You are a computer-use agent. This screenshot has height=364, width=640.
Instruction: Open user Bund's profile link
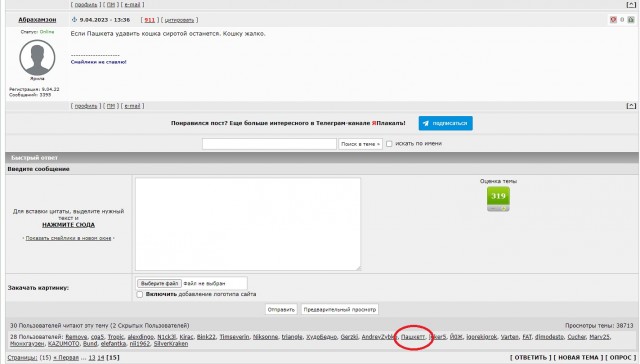pos(90,344)
